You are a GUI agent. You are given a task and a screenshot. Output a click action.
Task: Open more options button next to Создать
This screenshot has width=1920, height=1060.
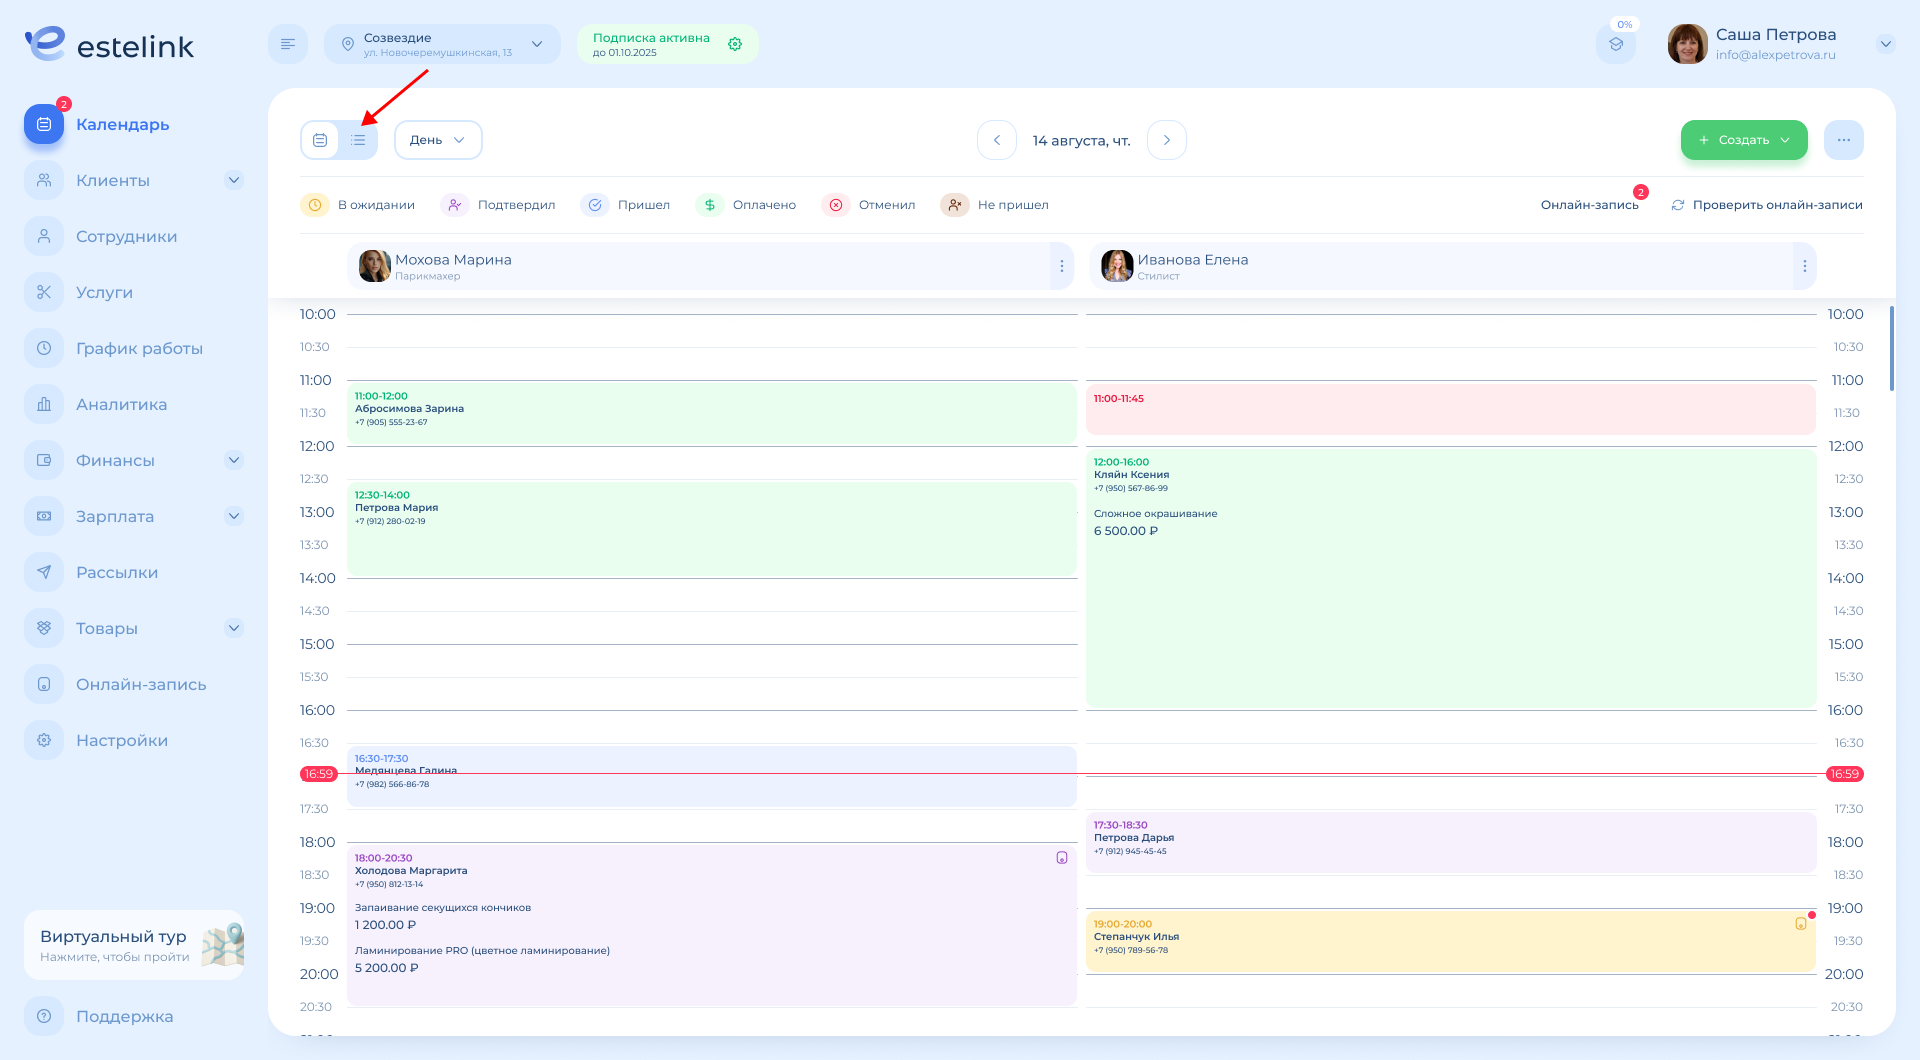[1843, 140]
